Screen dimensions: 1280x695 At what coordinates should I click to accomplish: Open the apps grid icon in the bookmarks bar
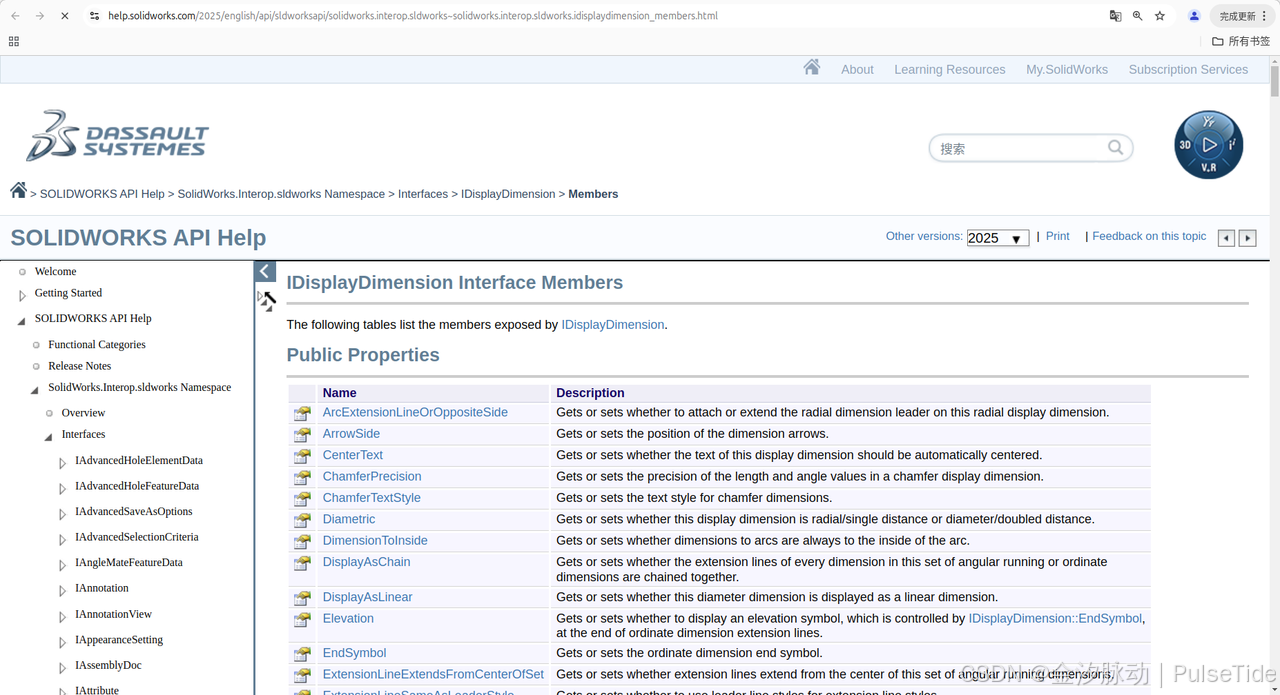(x=14, y=41)
